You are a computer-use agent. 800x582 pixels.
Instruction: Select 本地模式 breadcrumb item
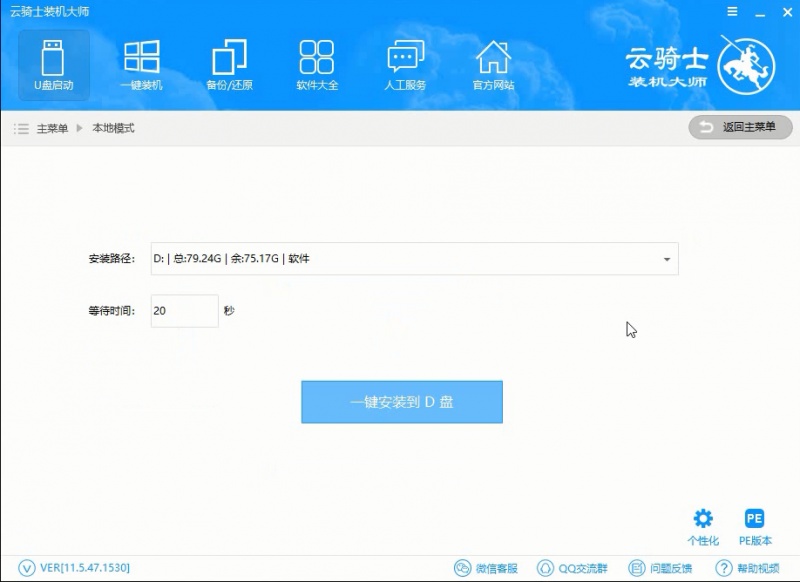pos(113,128)
